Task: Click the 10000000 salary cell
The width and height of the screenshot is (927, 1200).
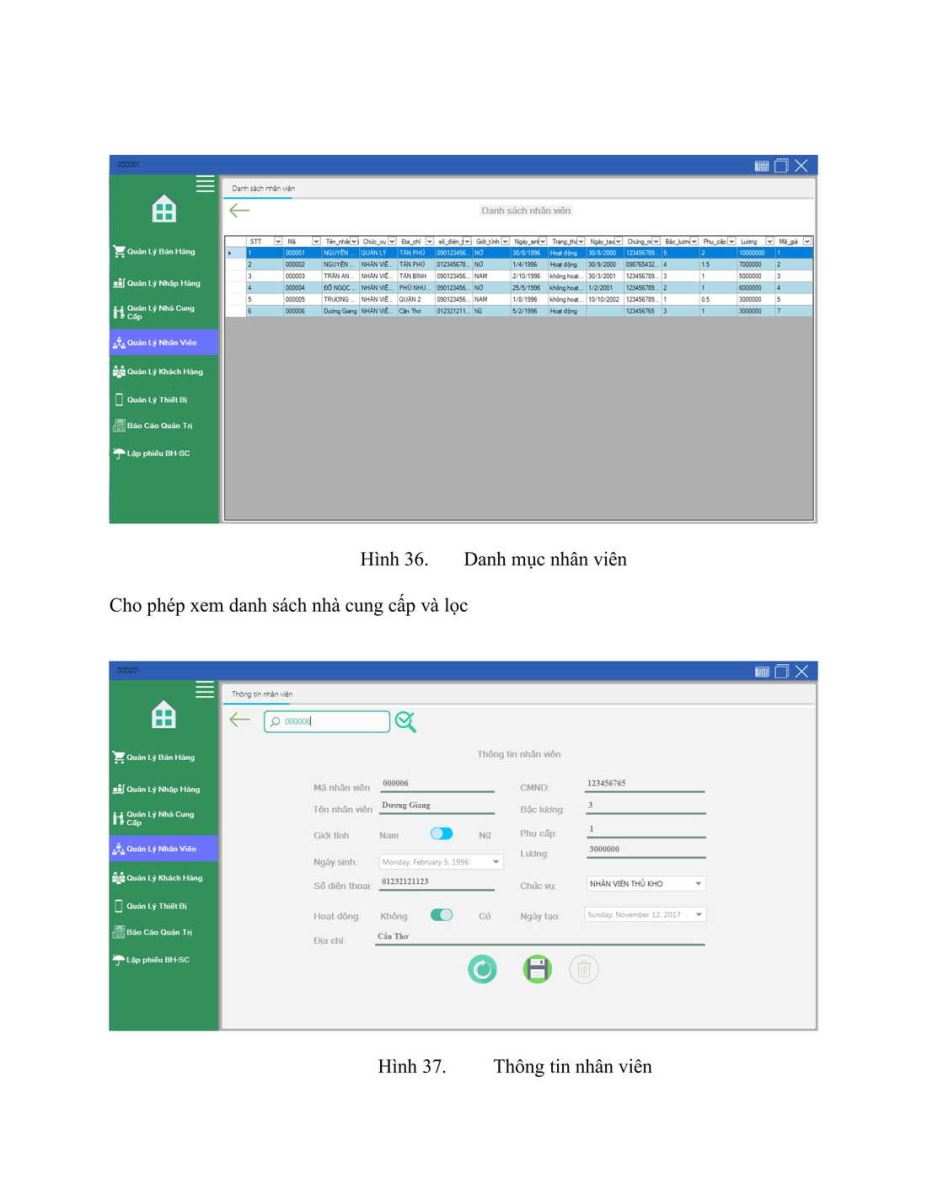Action: pyautogui.click(x=755, y=254)
